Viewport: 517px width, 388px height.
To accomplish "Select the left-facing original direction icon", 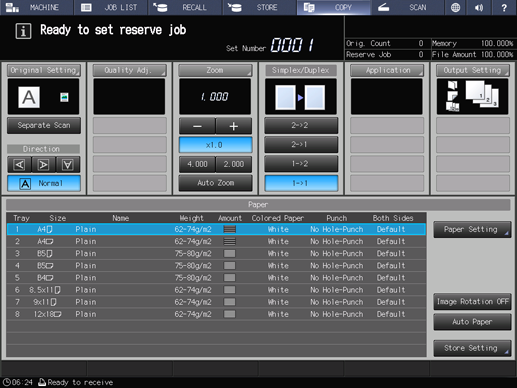I will tap(19, 164).
